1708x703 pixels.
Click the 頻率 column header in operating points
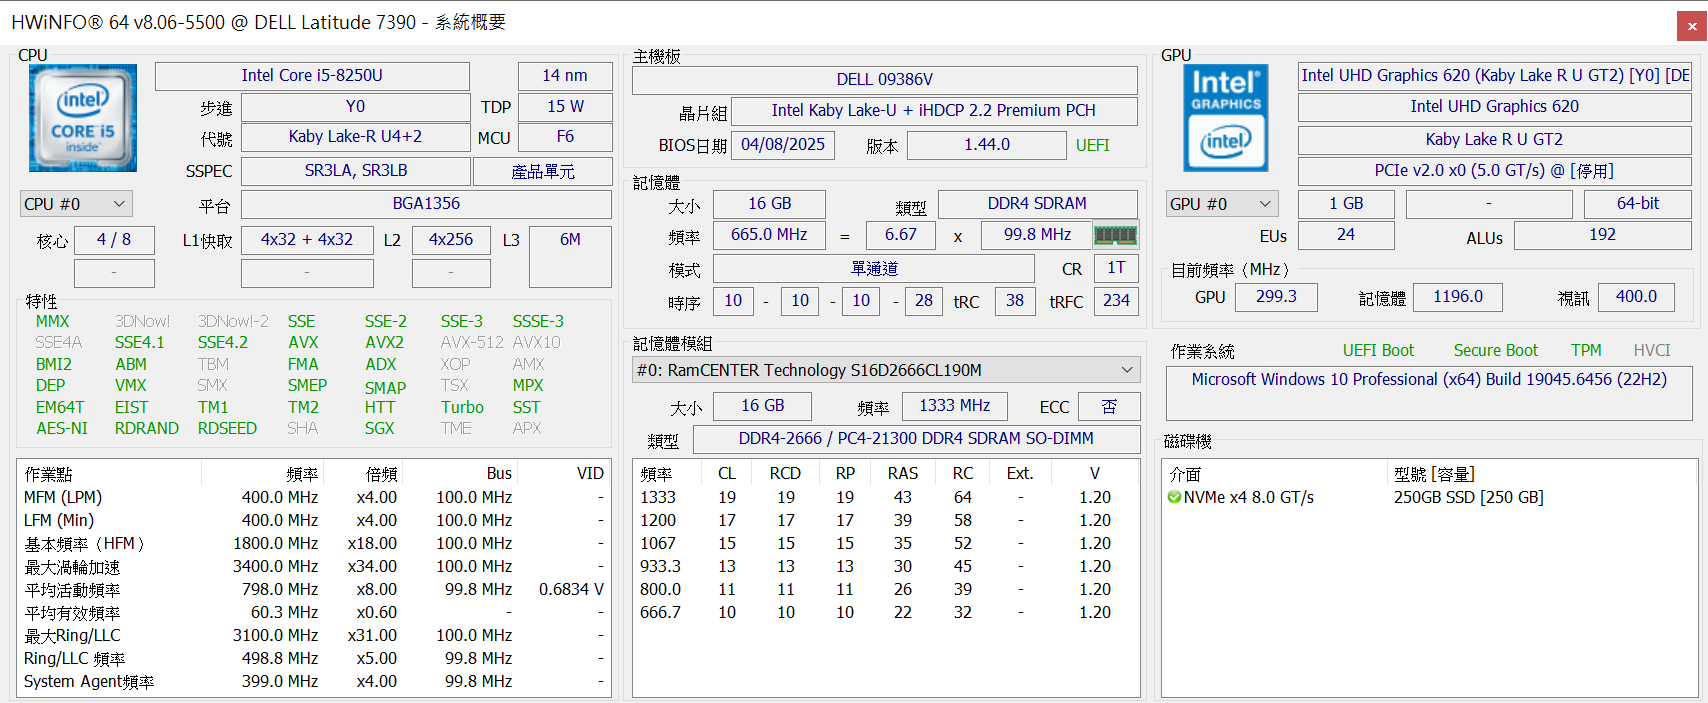point(302,474)
